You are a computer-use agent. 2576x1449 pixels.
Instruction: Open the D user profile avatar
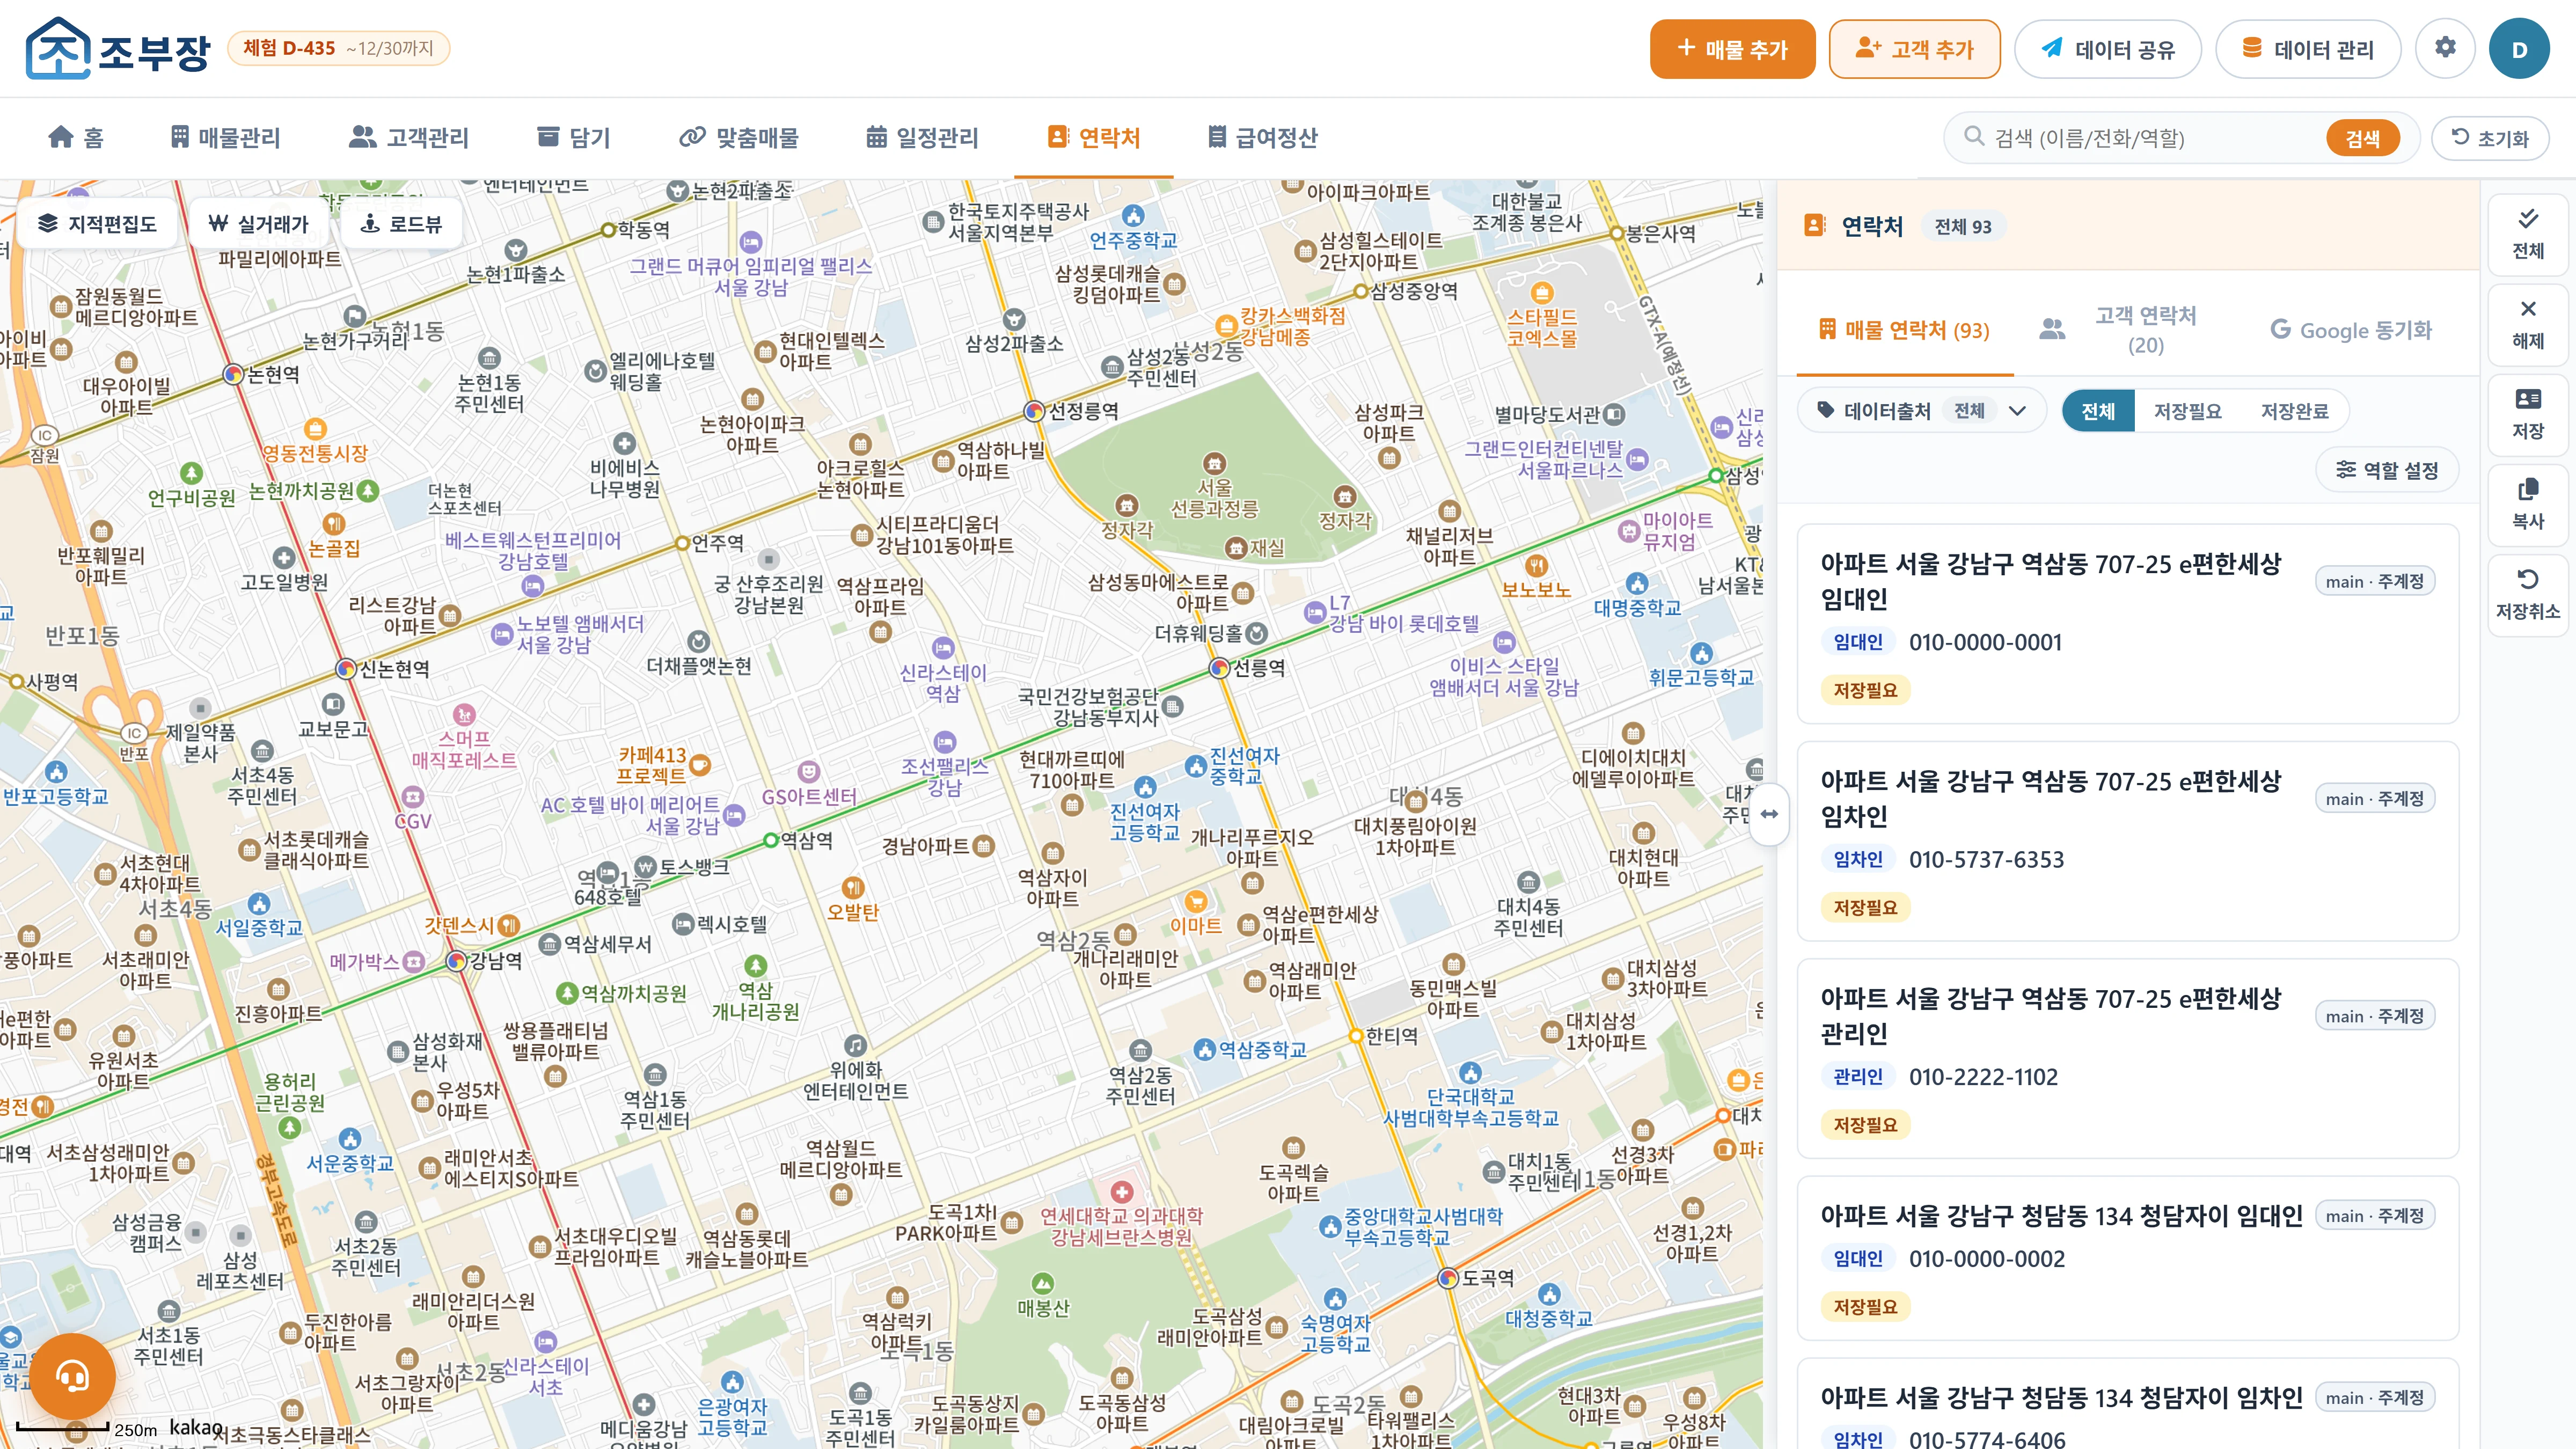[2519, 49]
